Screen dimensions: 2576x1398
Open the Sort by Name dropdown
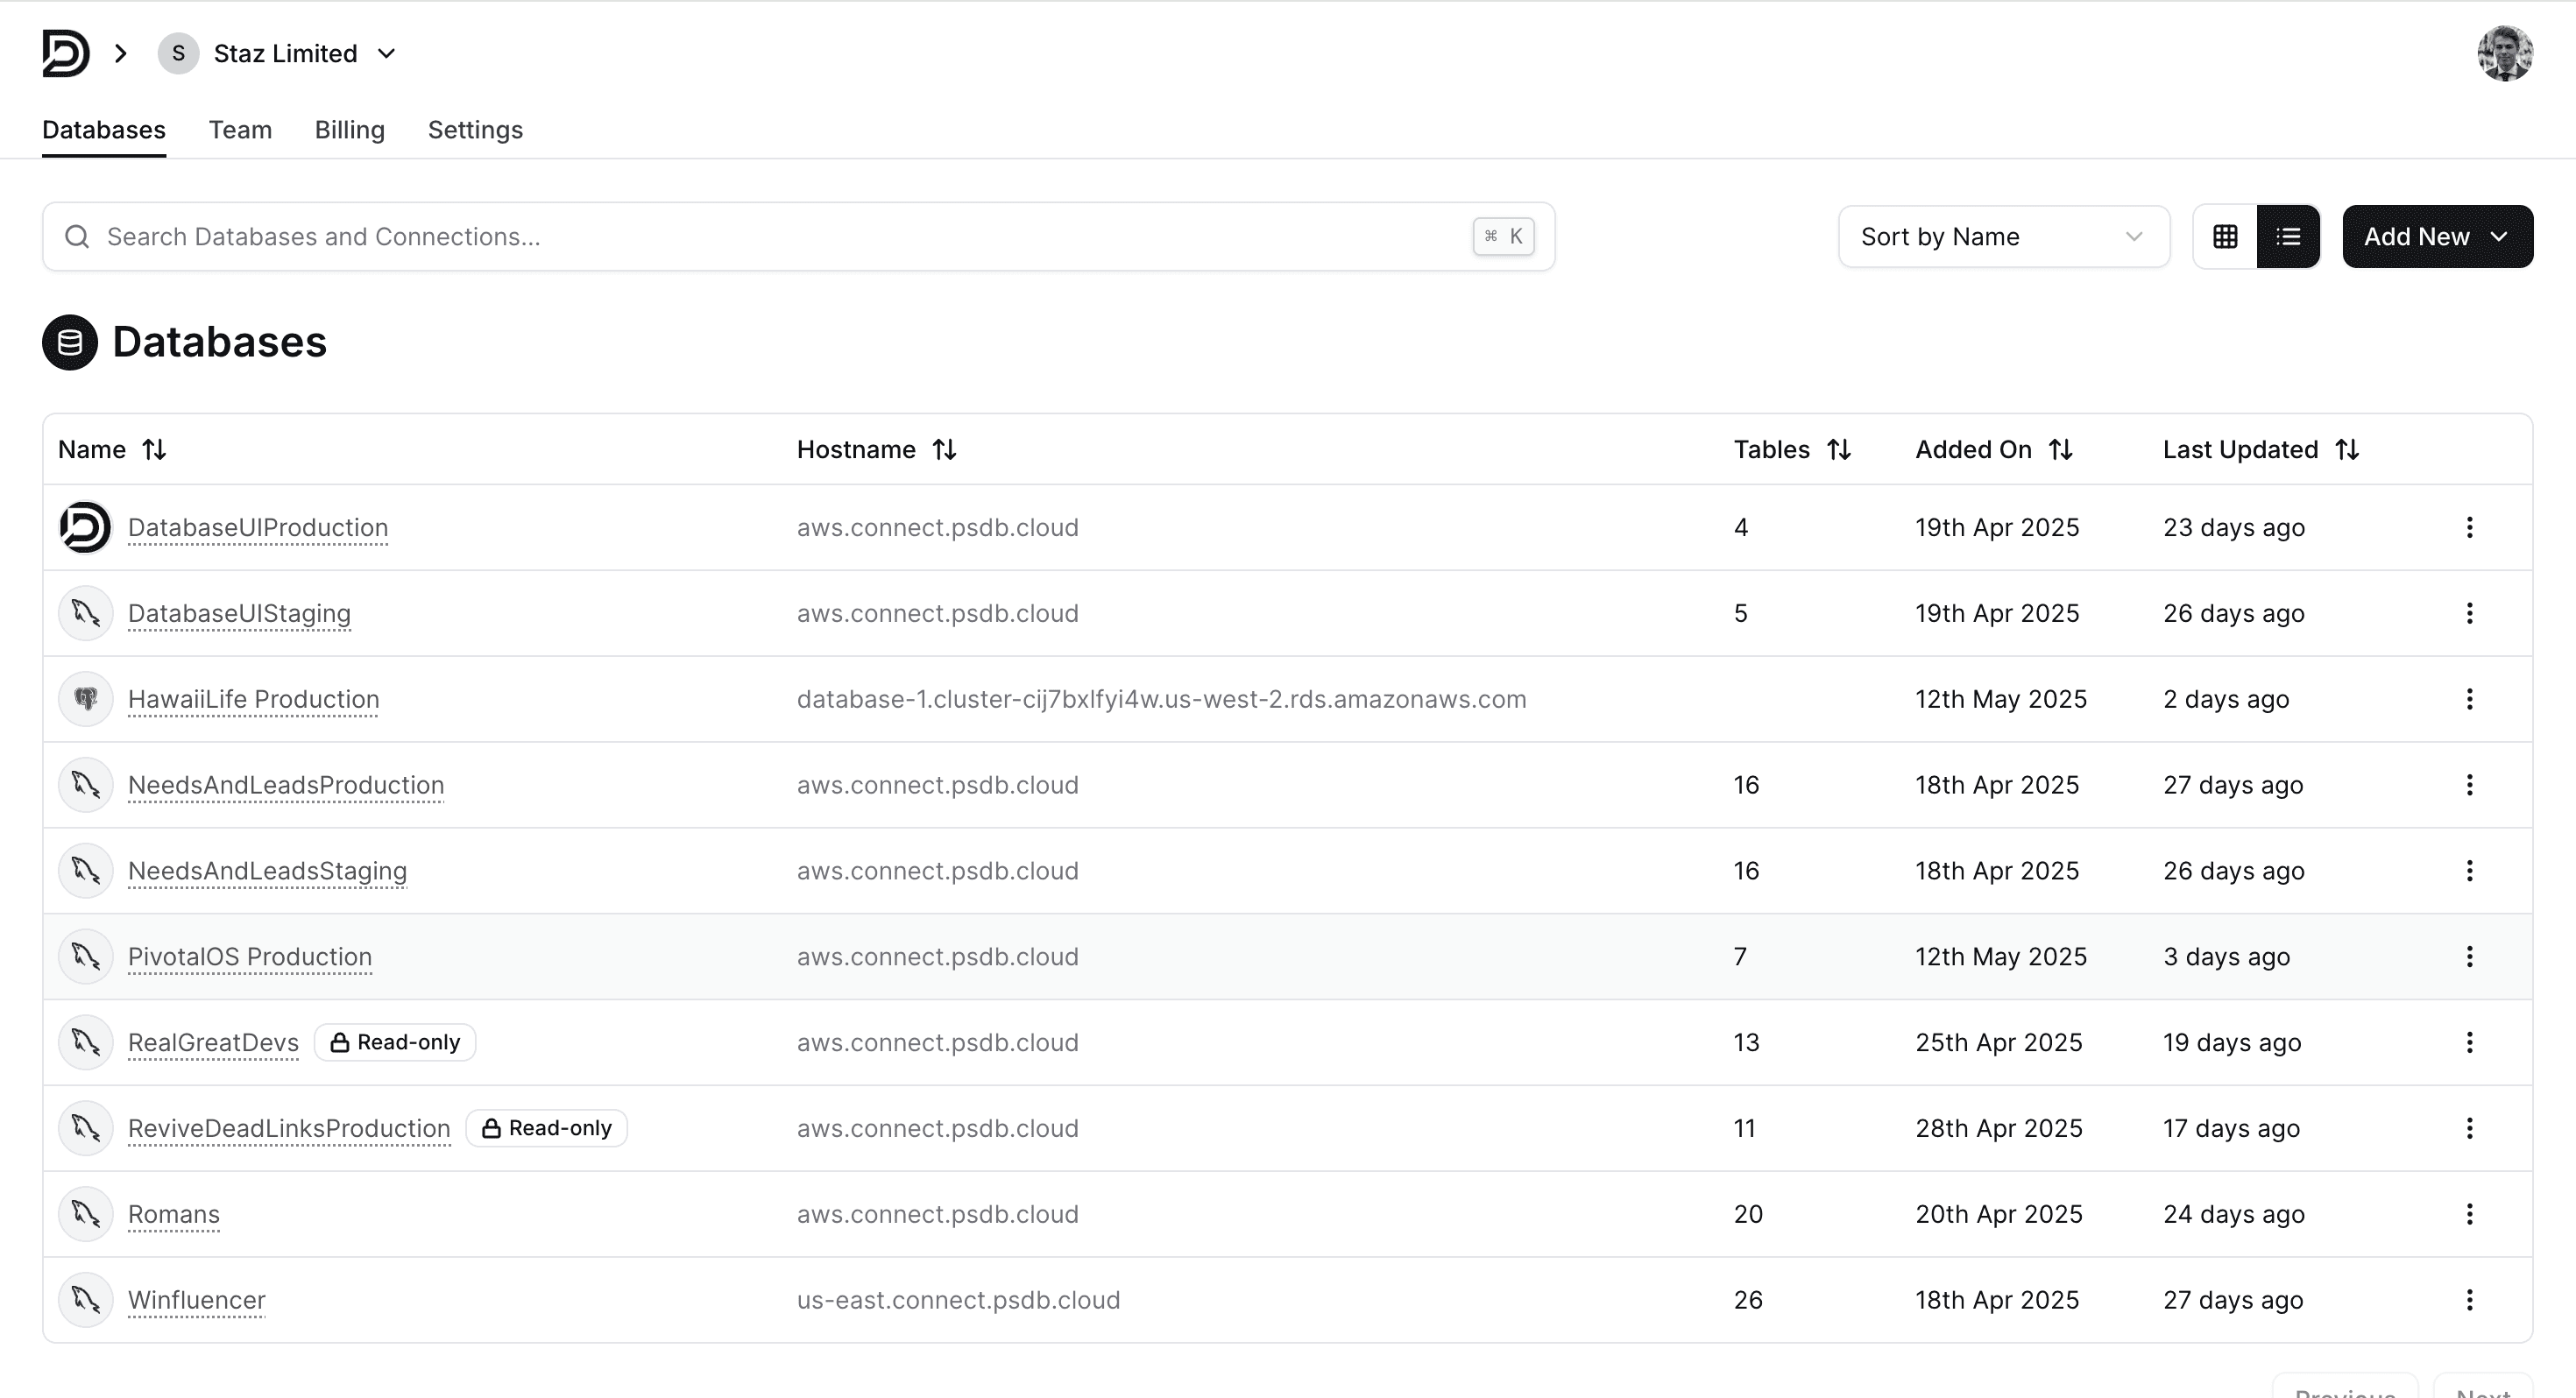(2003, 237)
